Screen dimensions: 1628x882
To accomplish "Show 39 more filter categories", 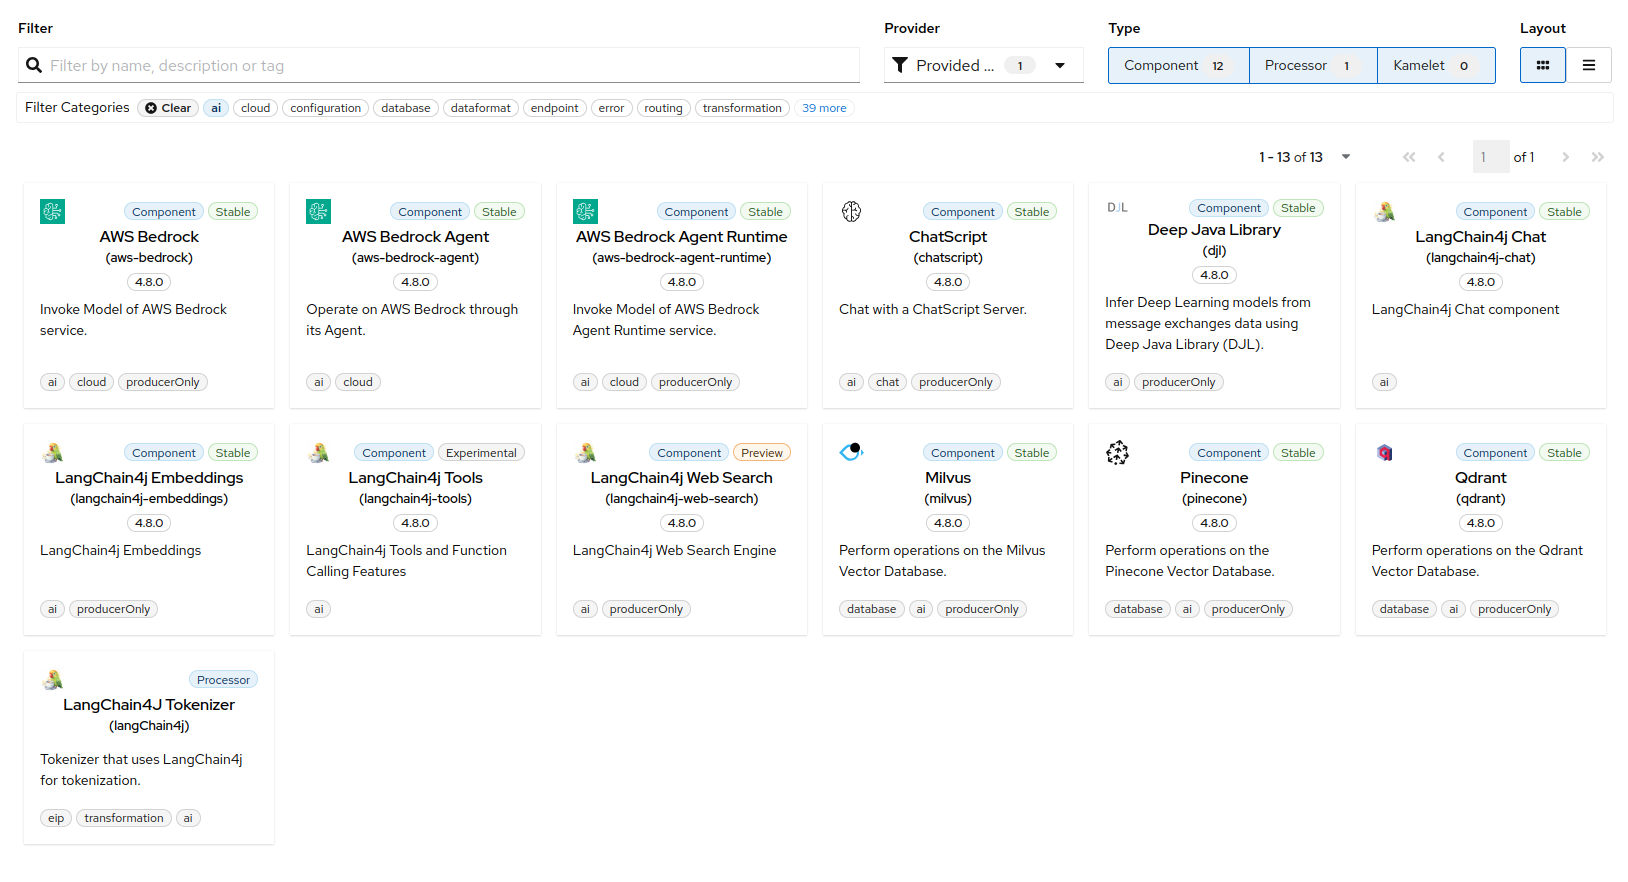I will (824, 108).
